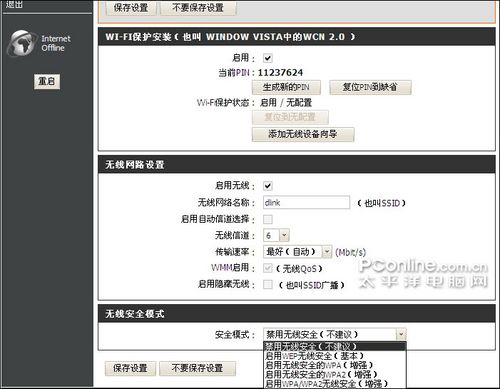Select 启用无线安全的WPA（增强）option
The width and height of the screenshot is (500, 389).
pos(335,365)
